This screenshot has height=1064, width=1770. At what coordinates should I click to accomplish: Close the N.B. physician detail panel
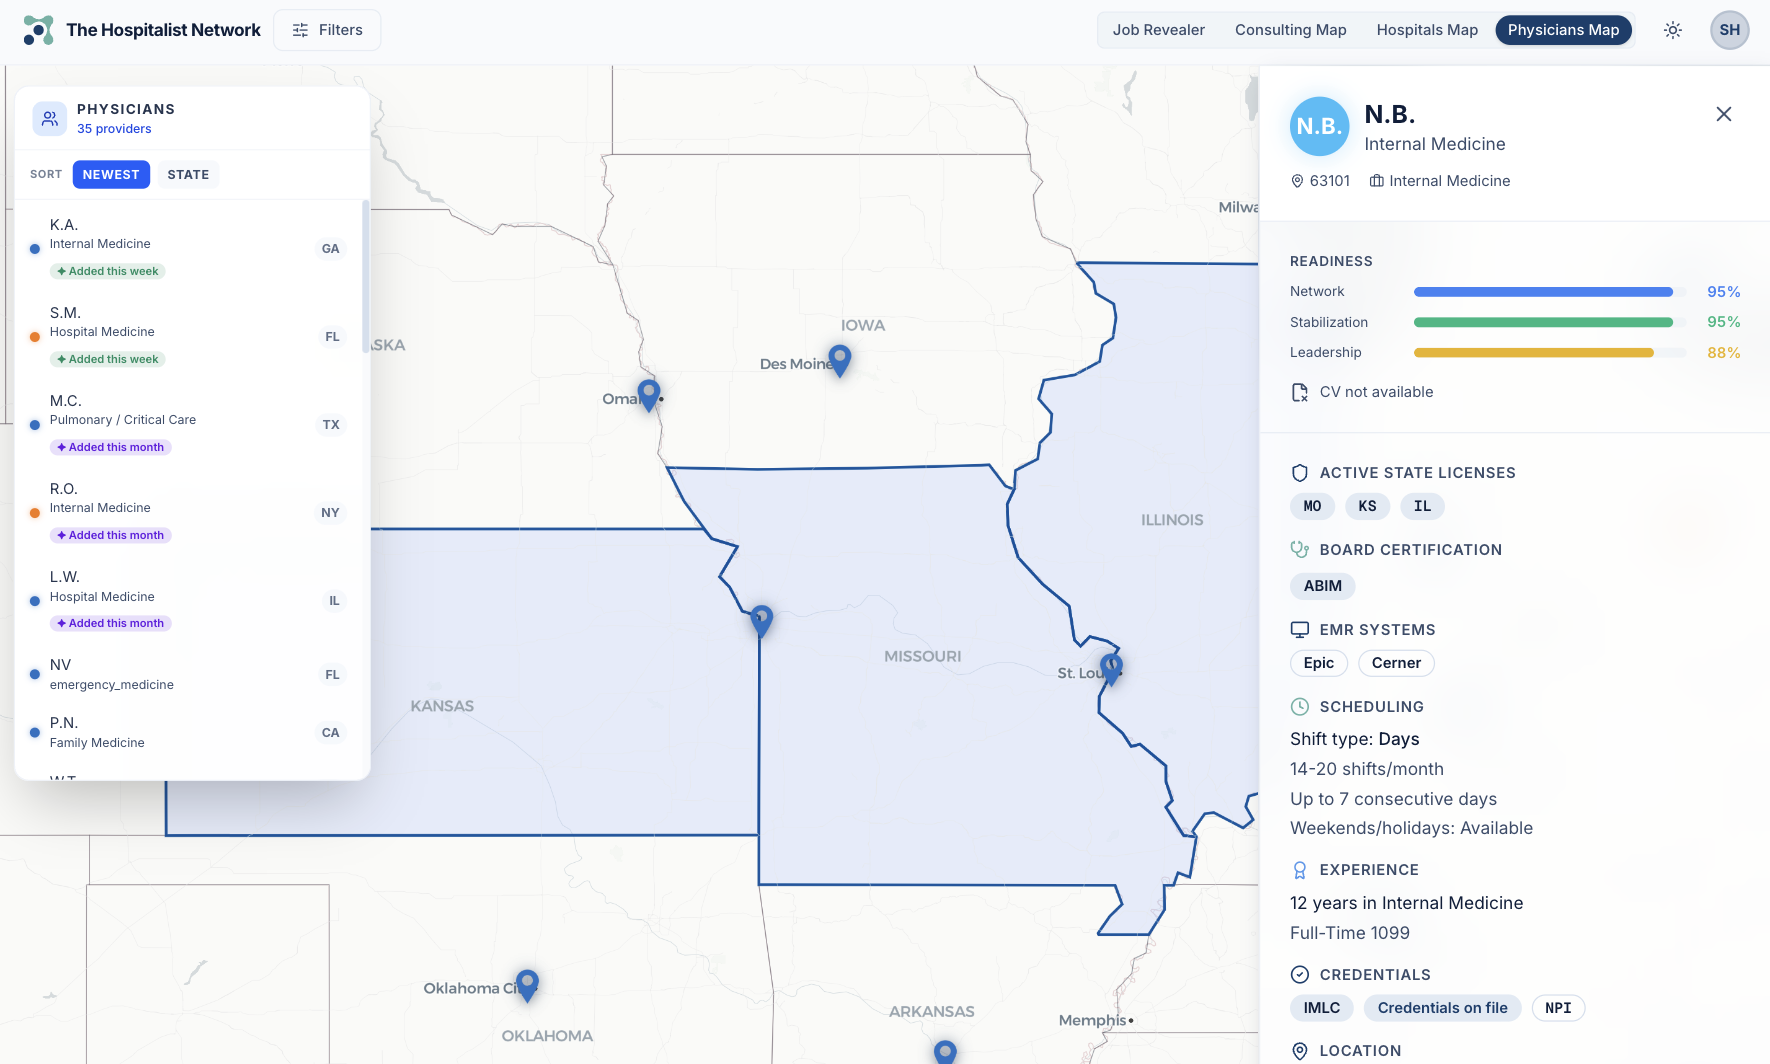click(1724, 114)
